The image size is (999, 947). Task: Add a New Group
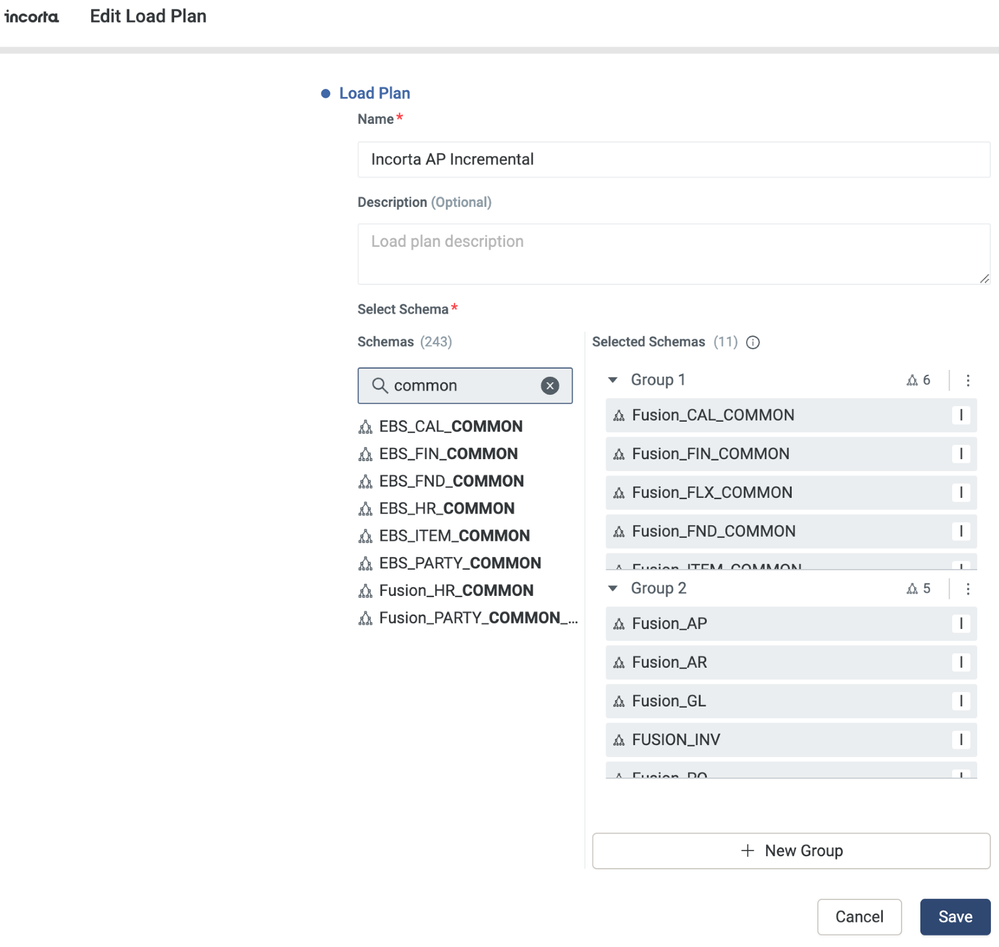pyautogui.click(x=791, y=851)
